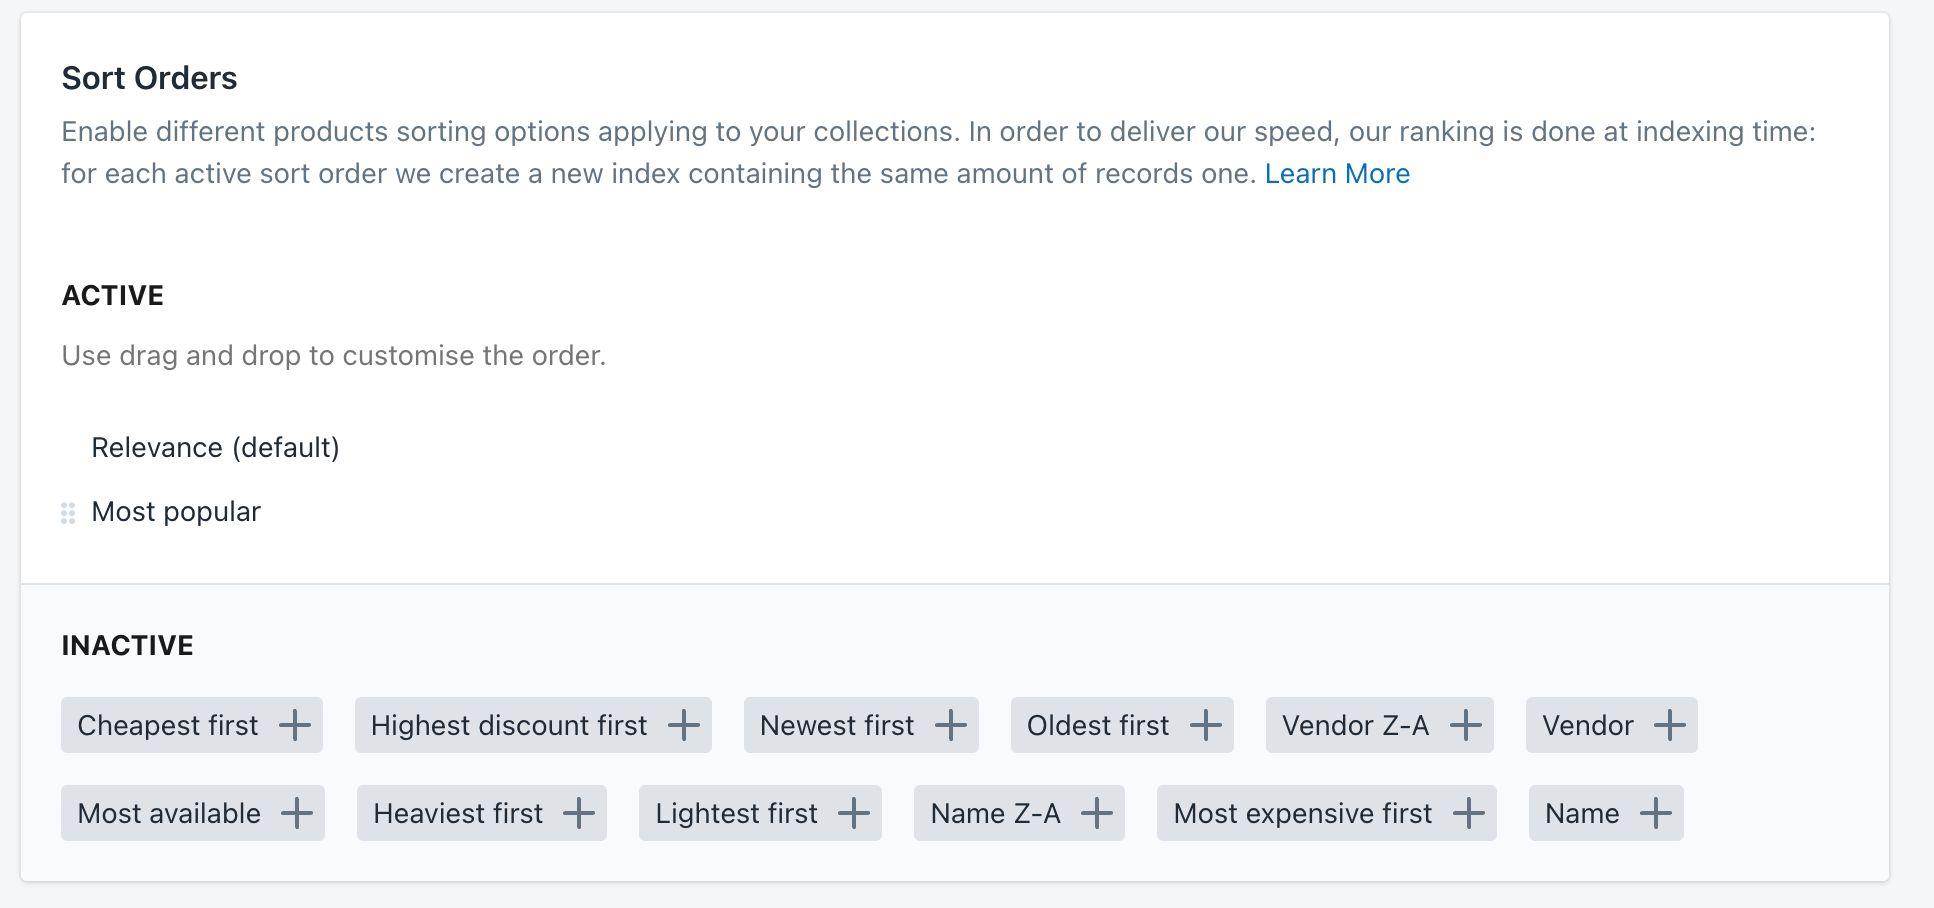The height and width of the screenshot is (908, 1934).
Task: Click the Lightest first chip label
Action: coord(735,813)
